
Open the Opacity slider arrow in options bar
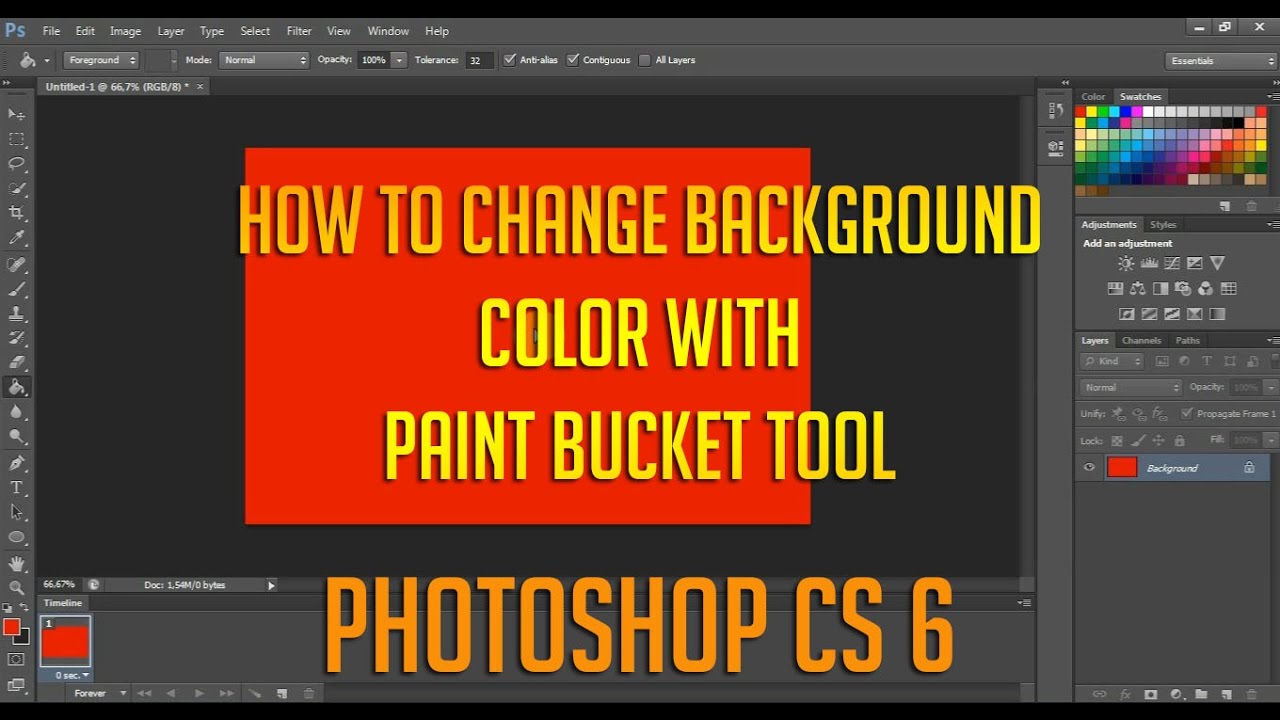[x=400, y=60]
